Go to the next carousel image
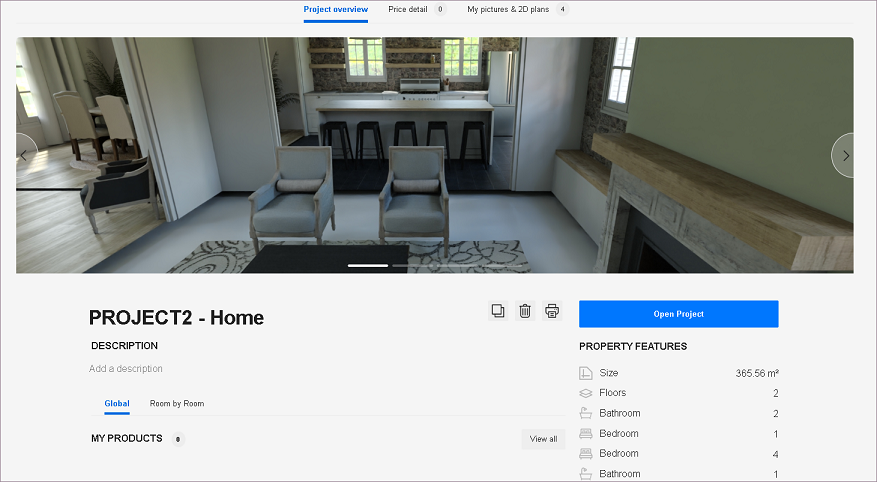The height and width of the screenshot is (482, 877). pyautogui.click(x=845, y=155)
